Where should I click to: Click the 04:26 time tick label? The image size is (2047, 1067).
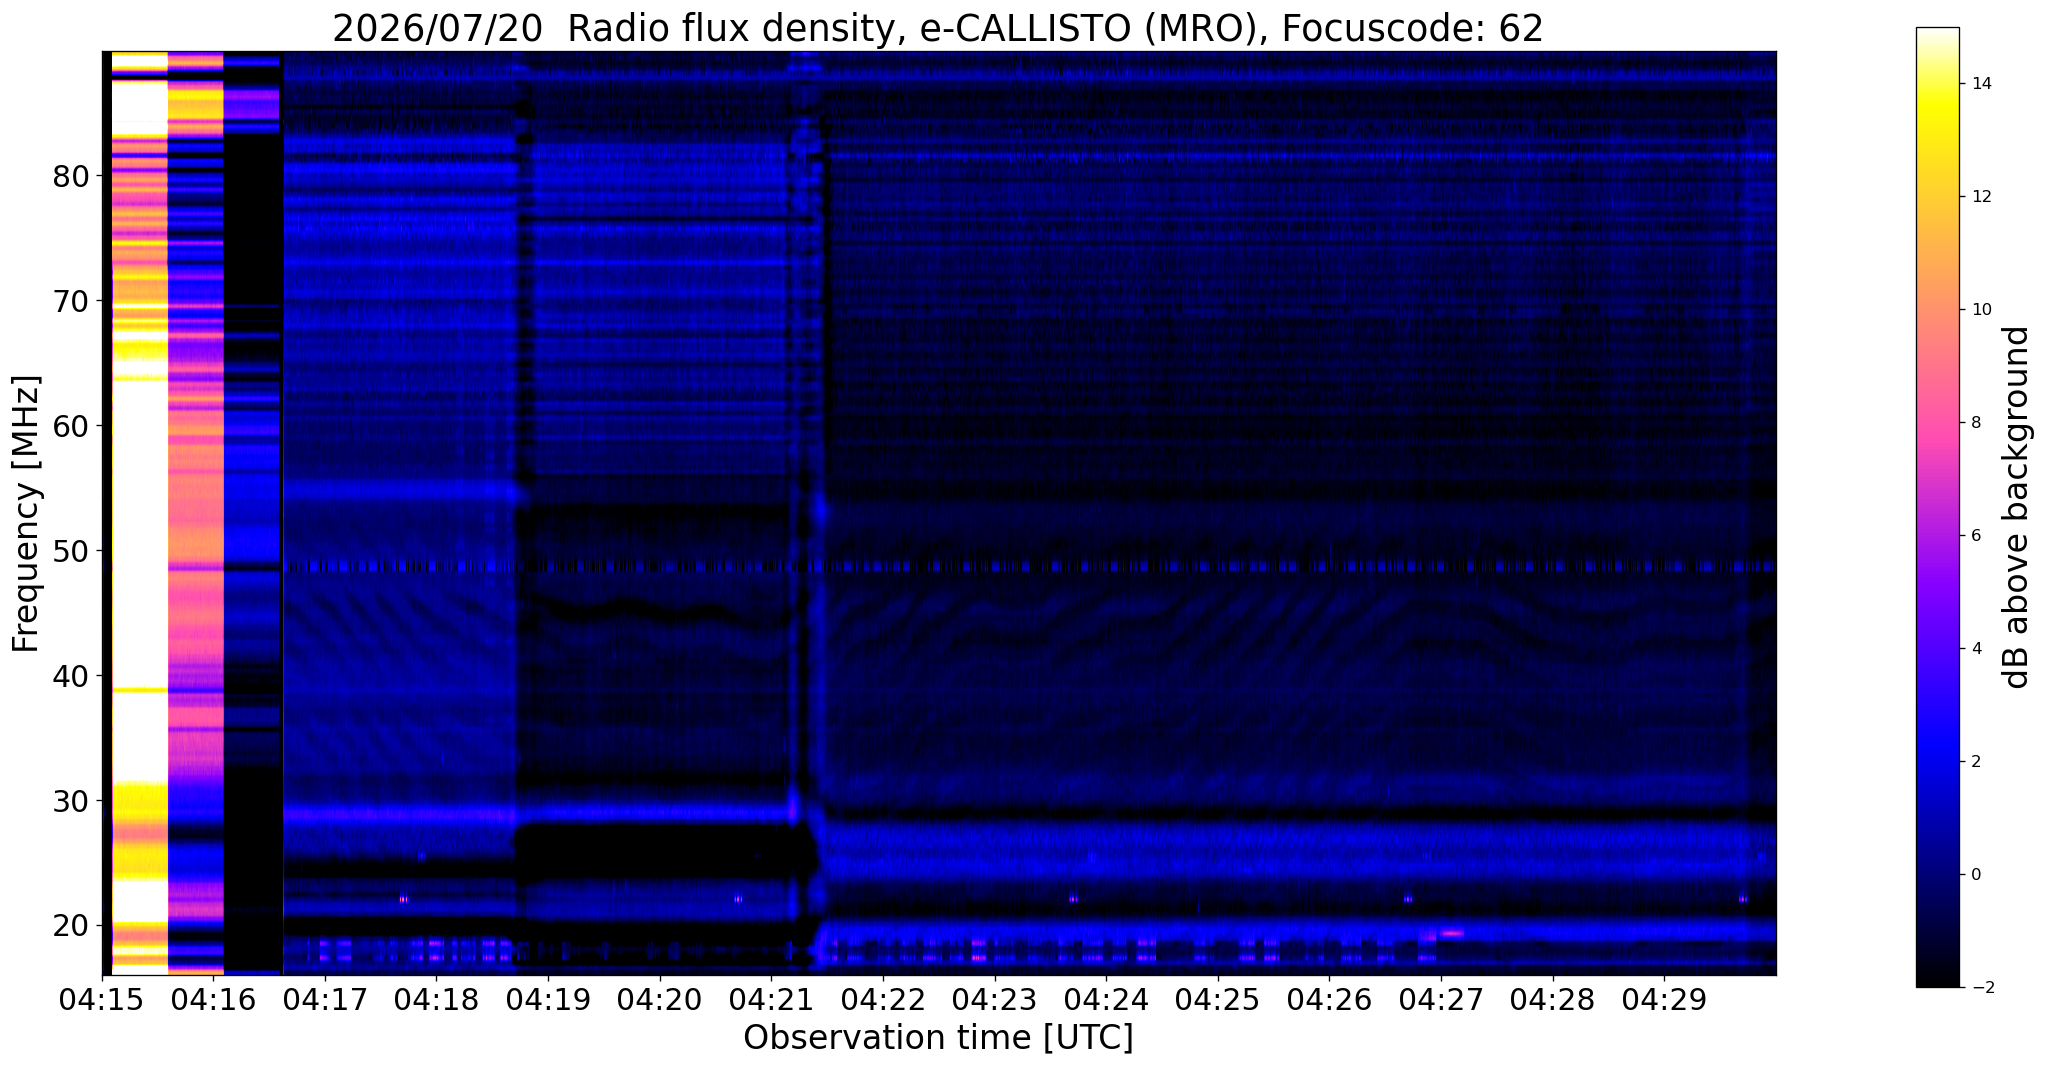click(1329, 1000)
